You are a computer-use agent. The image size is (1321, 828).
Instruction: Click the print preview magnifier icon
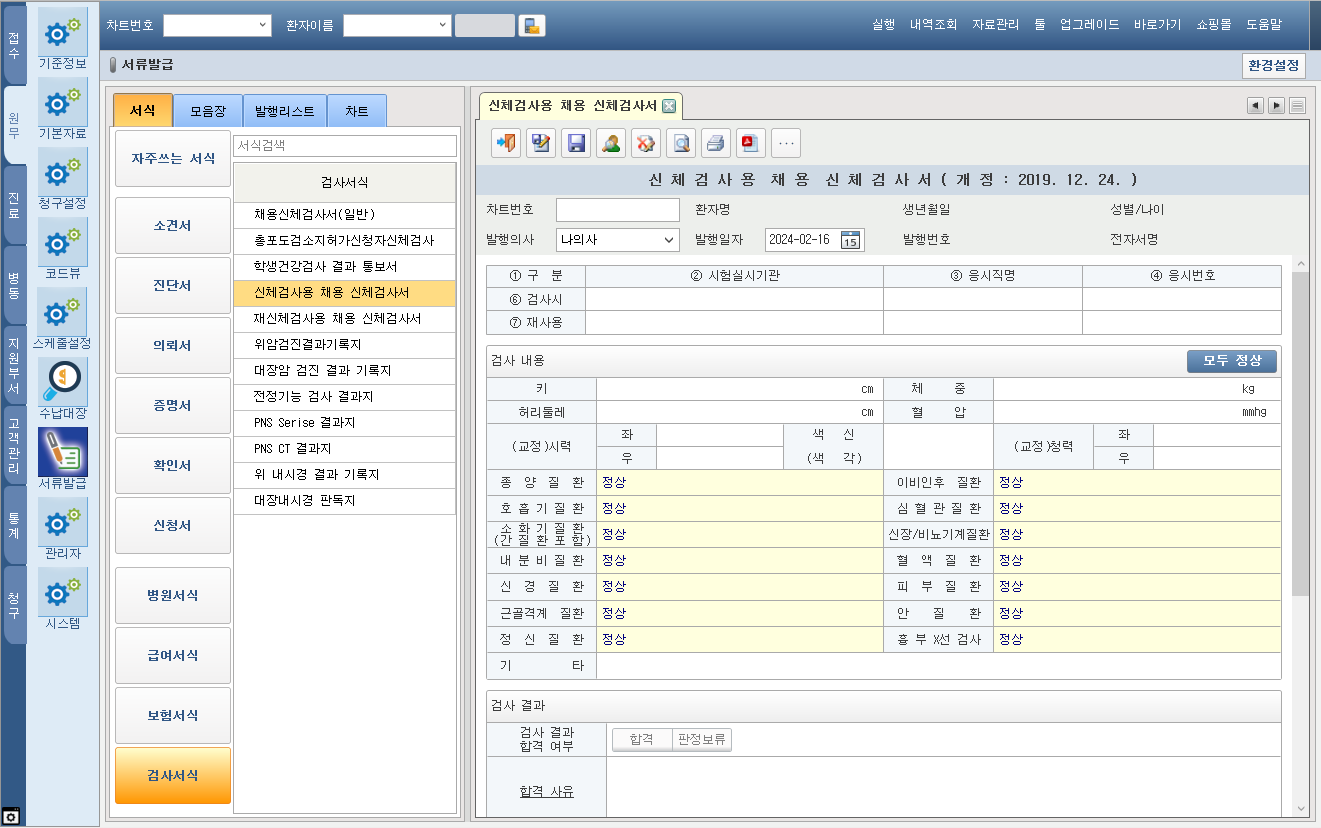(x=681, y=143)
